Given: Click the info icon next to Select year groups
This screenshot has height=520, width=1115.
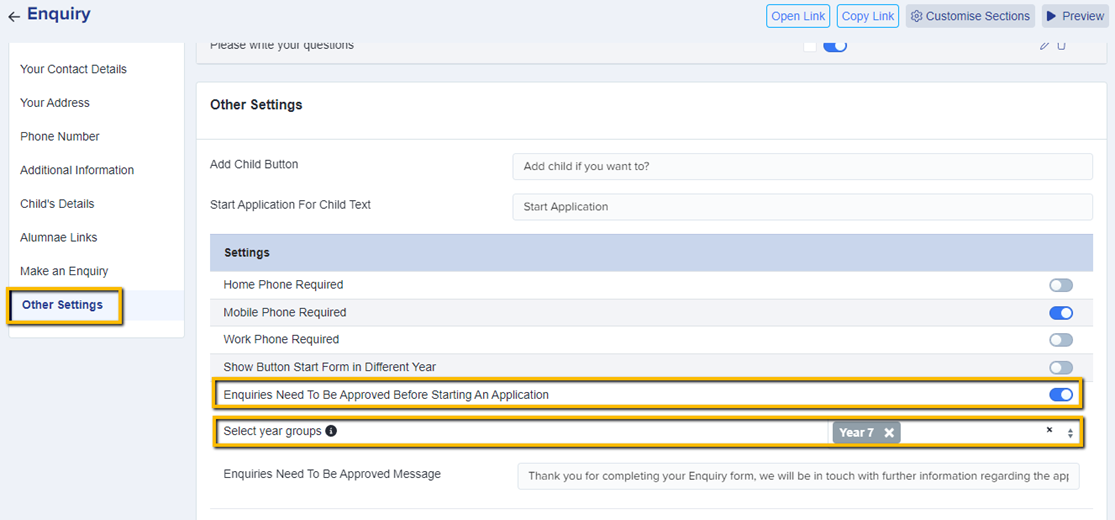Looking at the screenshot, I should click(x=331, y=432).
